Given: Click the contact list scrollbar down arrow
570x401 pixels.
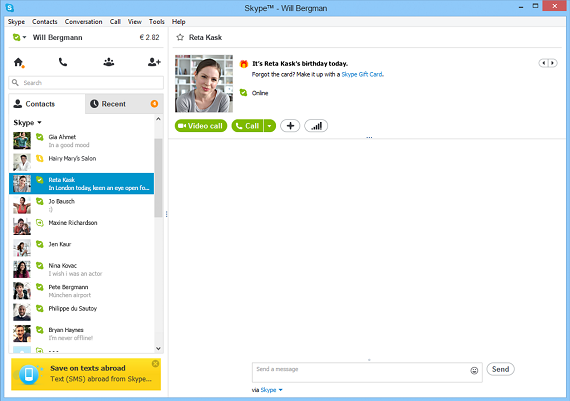Looking at the screenshot, I should pyautogui.click(x=158, y=348).
